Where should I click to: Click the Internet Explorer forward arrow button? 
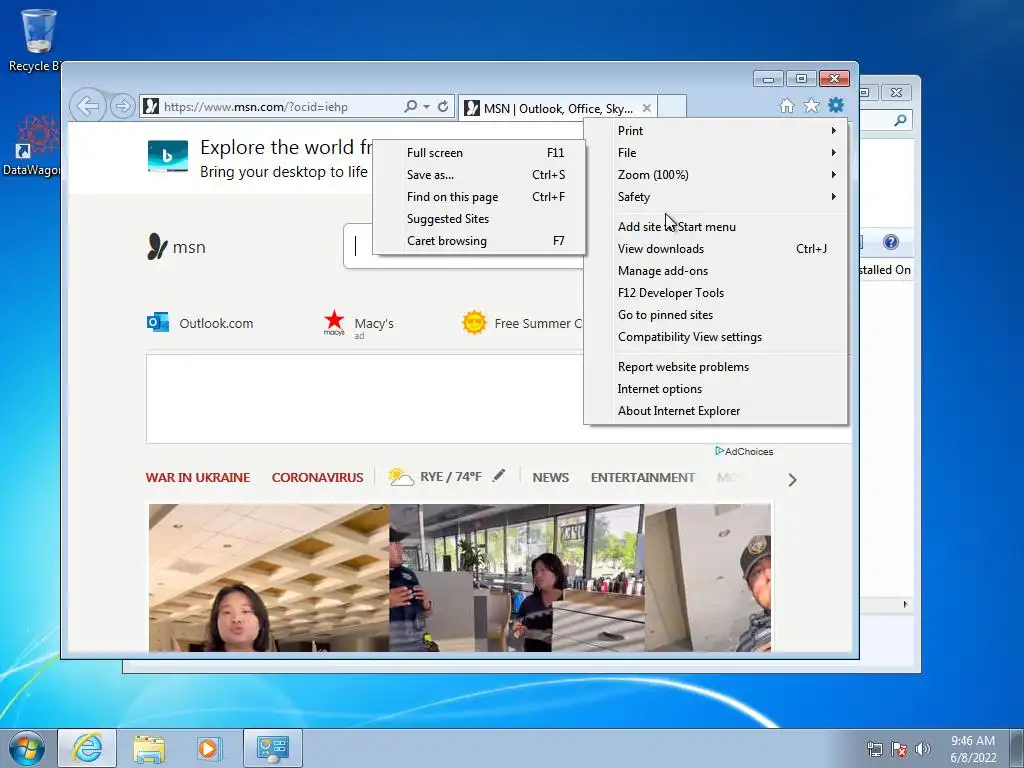pyautogui.click(x=122, y=106)
